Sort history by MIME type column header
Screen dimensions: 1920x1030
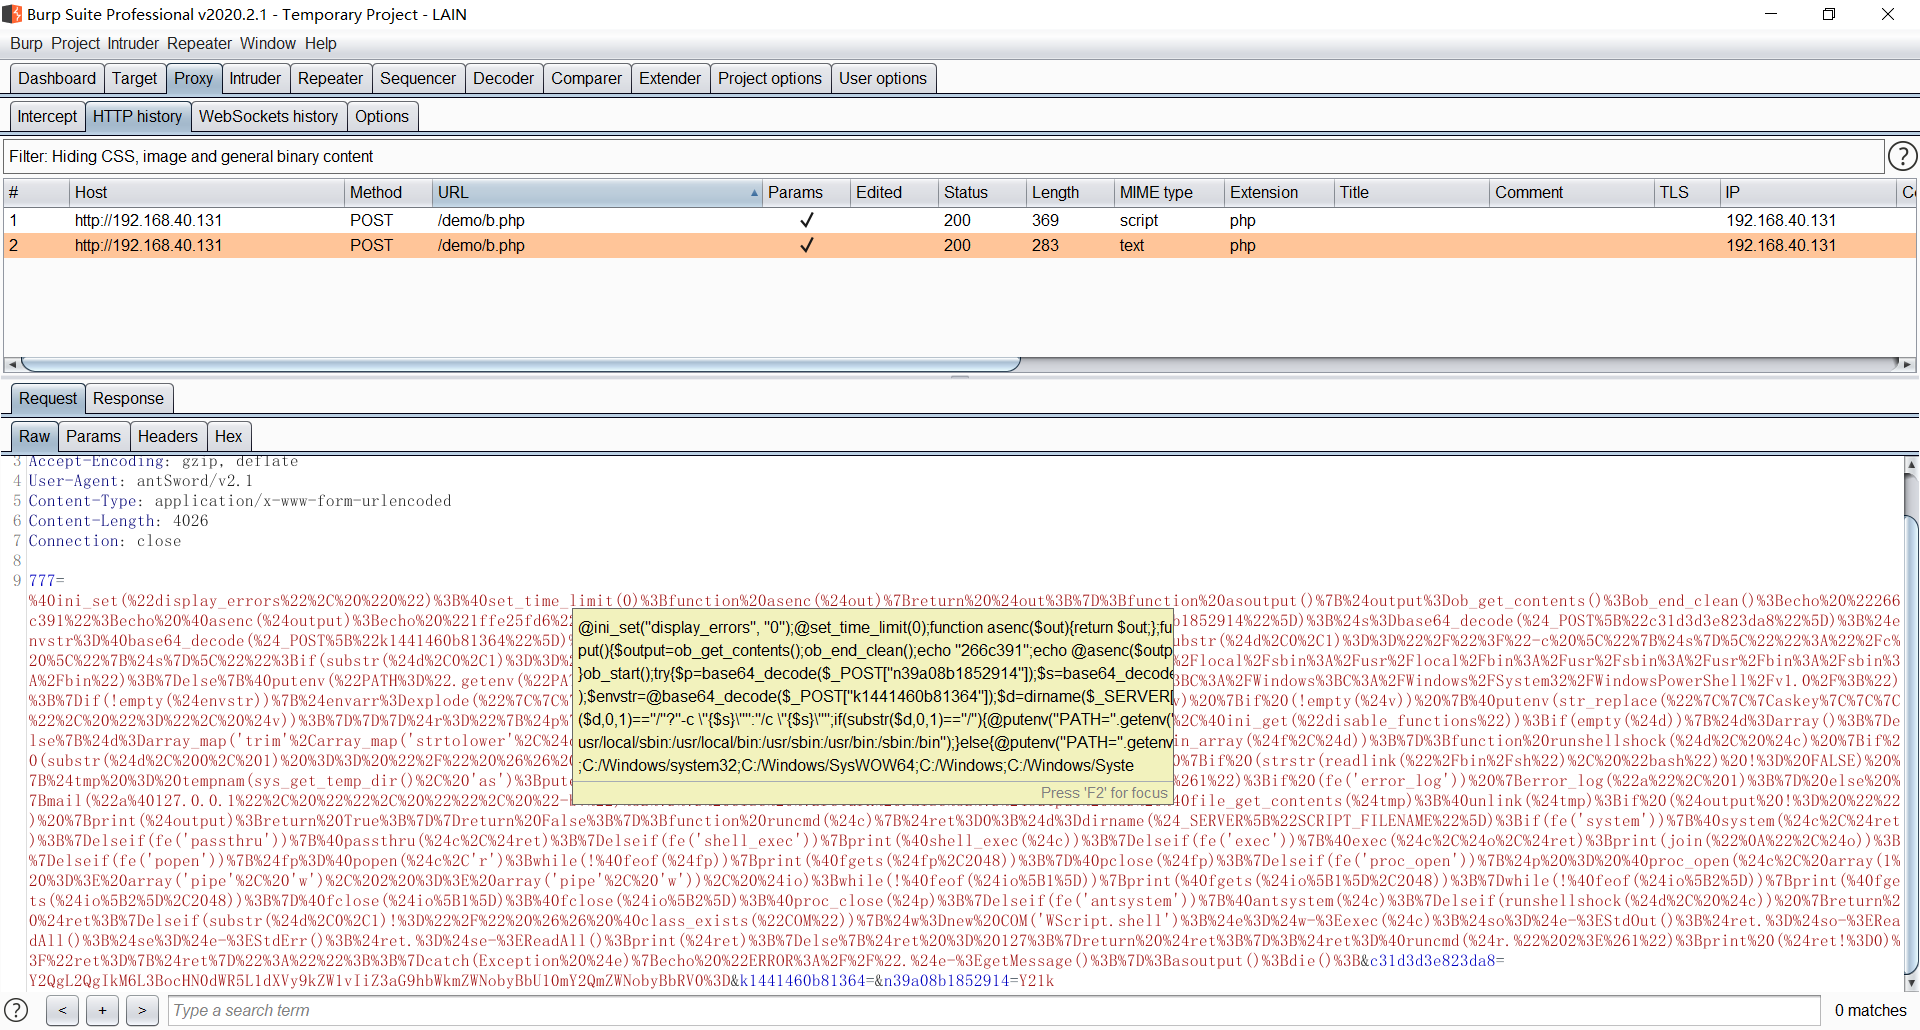1169,192
